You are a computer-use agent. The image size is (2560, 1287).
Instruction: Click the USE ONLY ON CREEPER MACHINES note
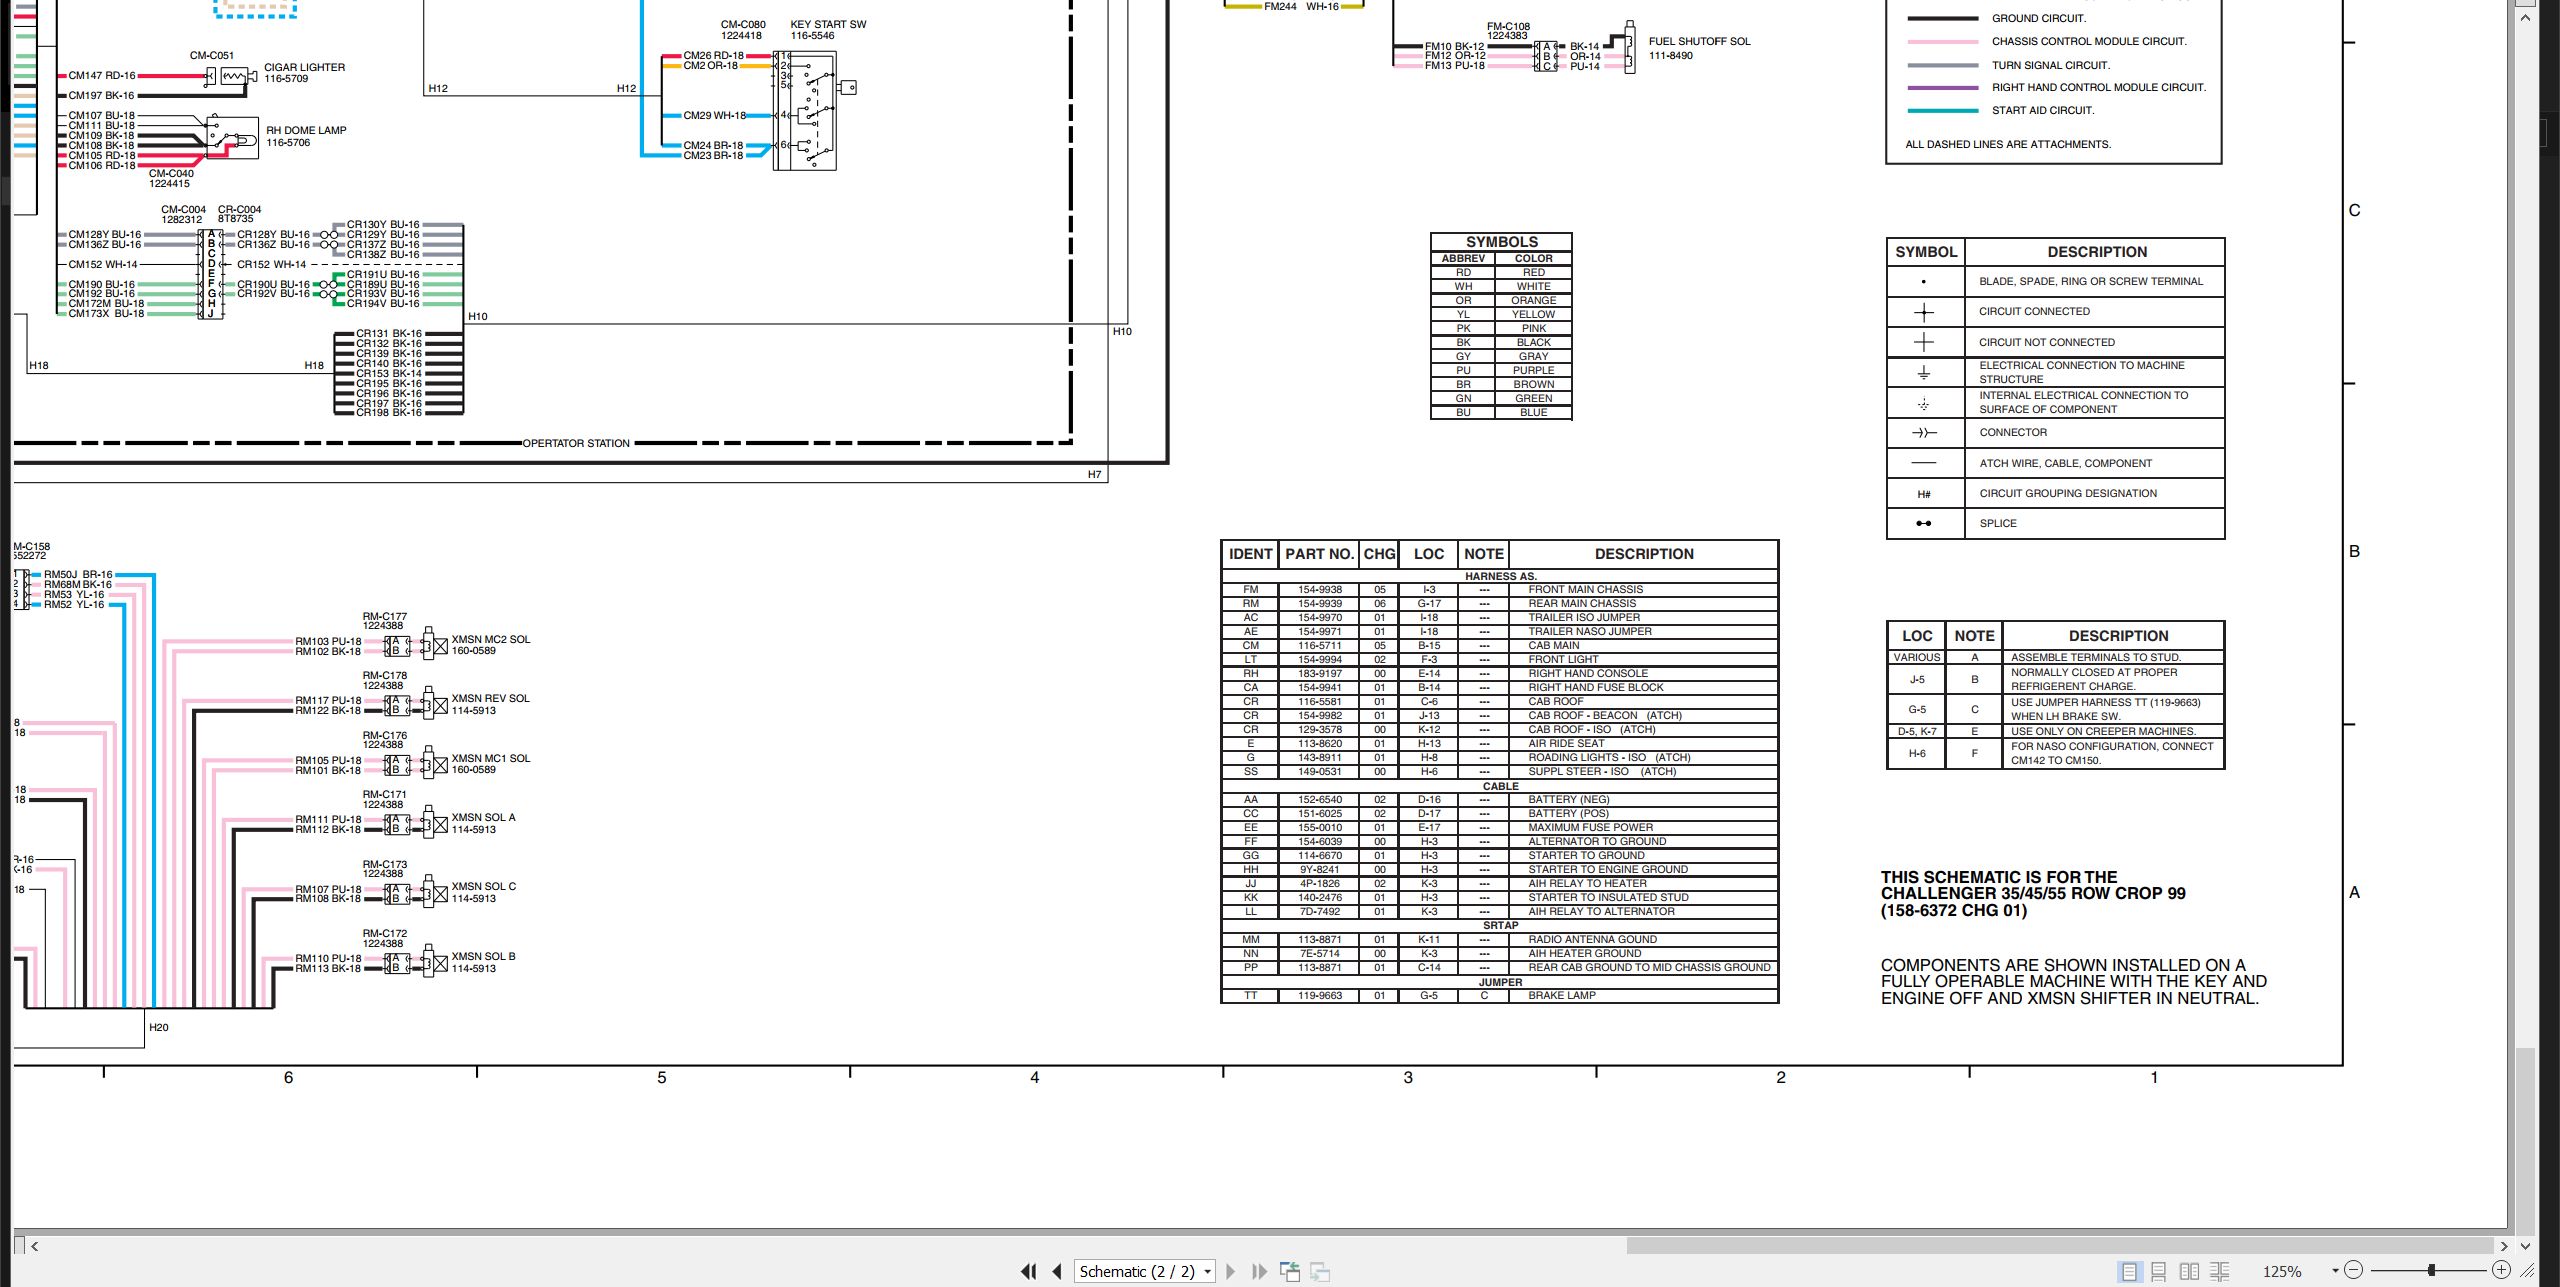pyautogui.click(x=2103, y=732)
